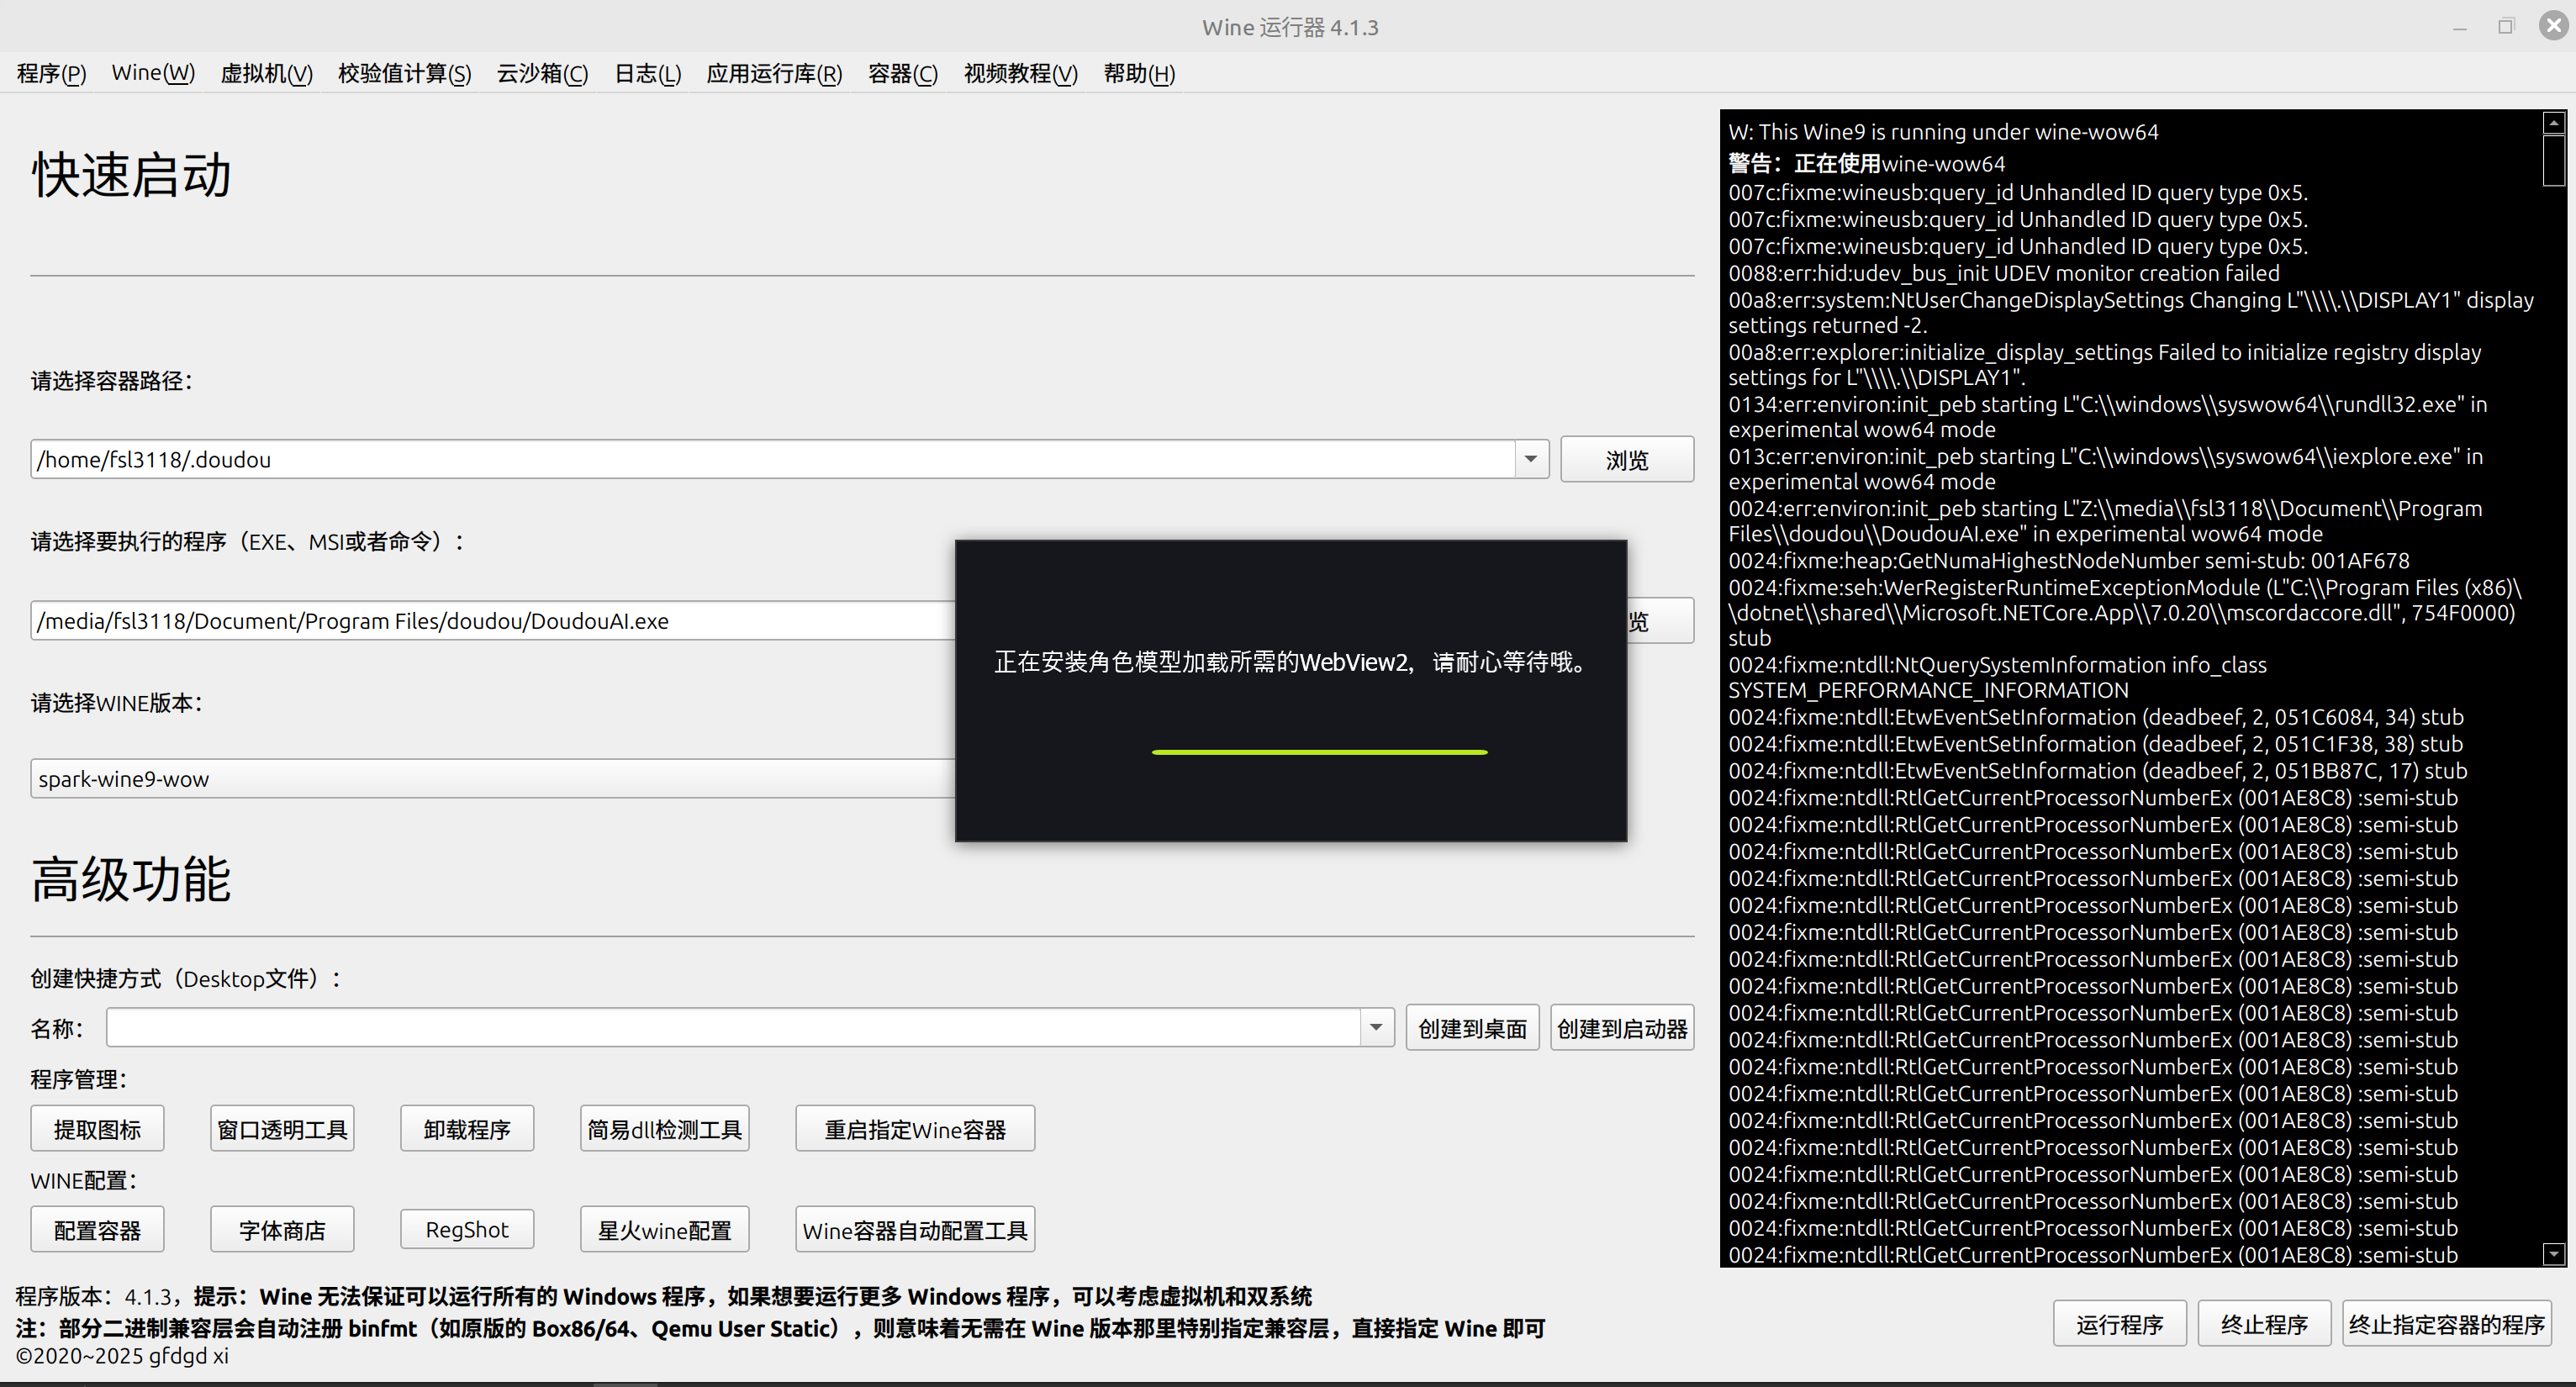
Task: Click the green WebView2 install progress bar
Action: click(x=1319, y=751)
